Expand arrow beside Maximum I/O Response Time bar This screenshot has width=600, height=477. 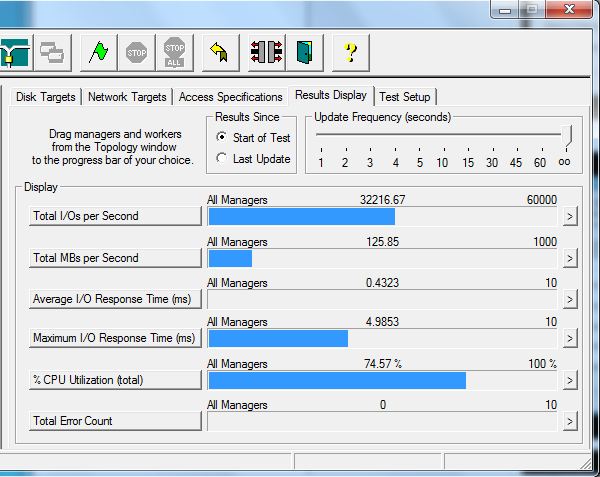[570, 339]
